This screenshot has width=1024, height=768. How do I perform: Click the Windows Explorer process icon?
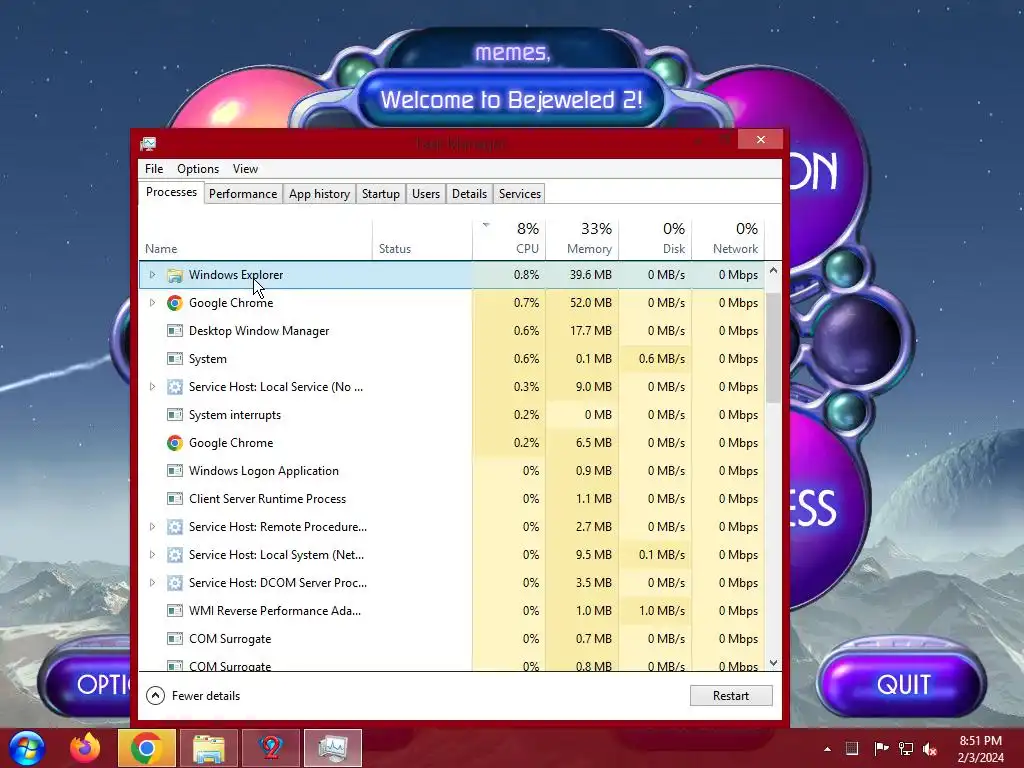pyautogui.click(x=174, y=275)
